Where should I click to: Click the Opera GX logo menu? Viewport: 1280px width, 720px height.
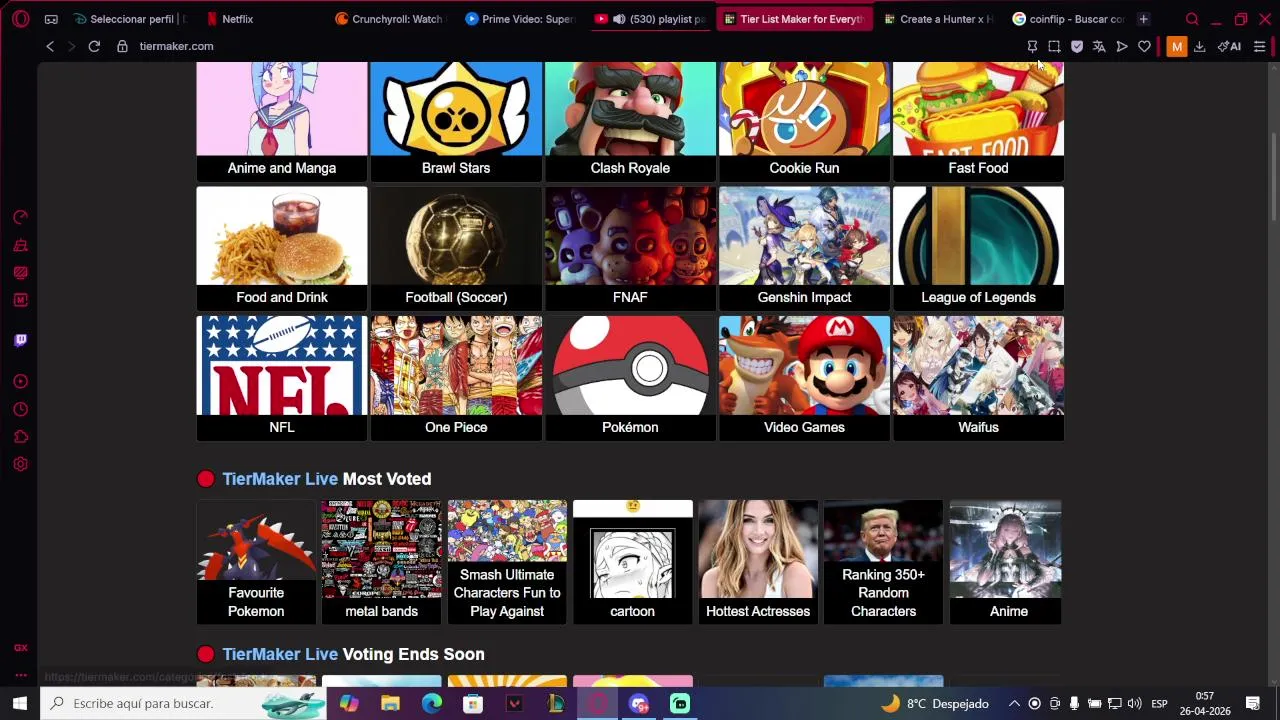coord(20,19)
